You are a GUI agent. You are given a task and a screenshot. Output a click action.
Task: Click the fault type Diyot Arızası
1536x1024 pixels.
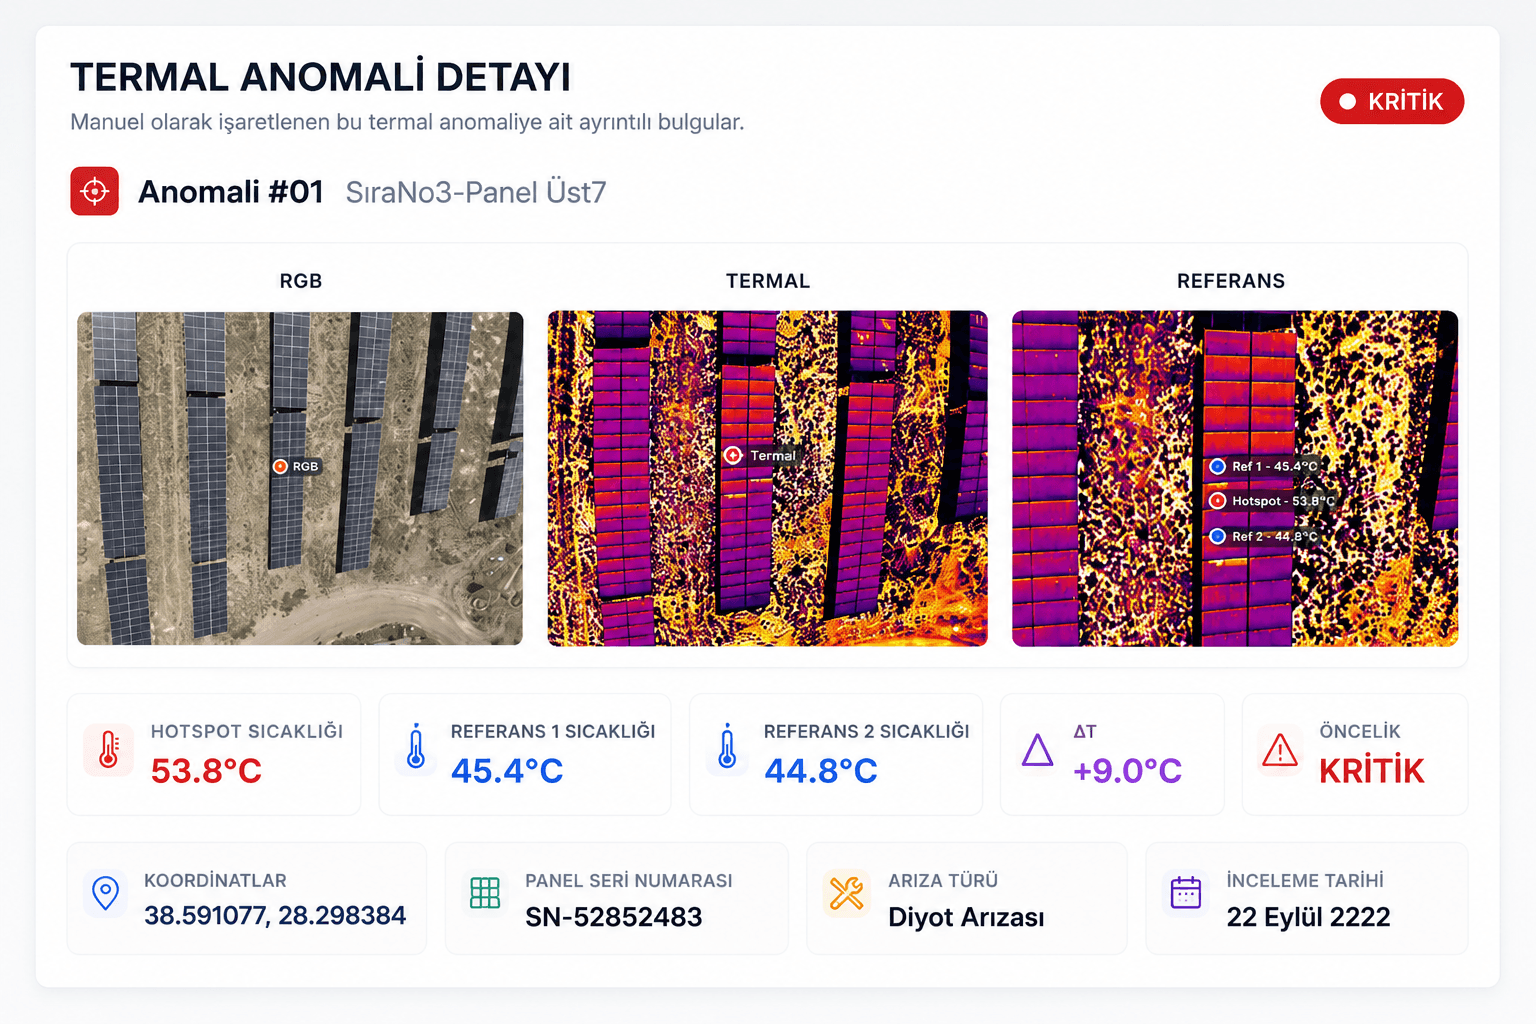tap(966, 917)
